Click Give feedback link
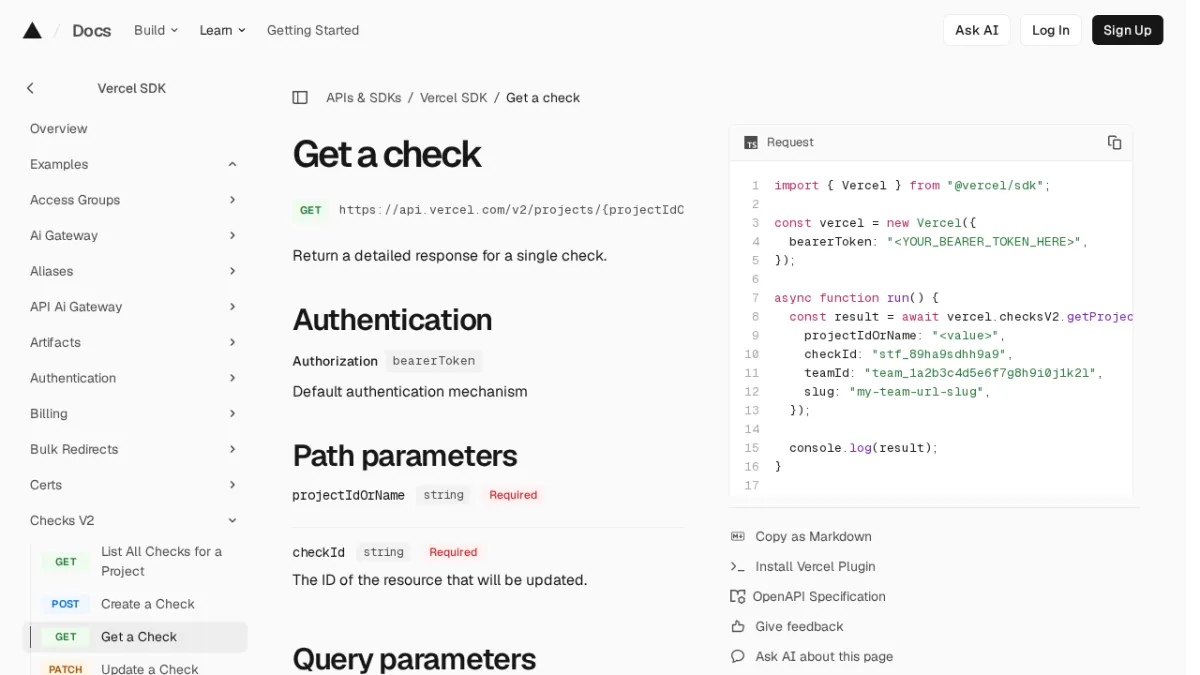The image size is (1200, 675). (800, 626)
